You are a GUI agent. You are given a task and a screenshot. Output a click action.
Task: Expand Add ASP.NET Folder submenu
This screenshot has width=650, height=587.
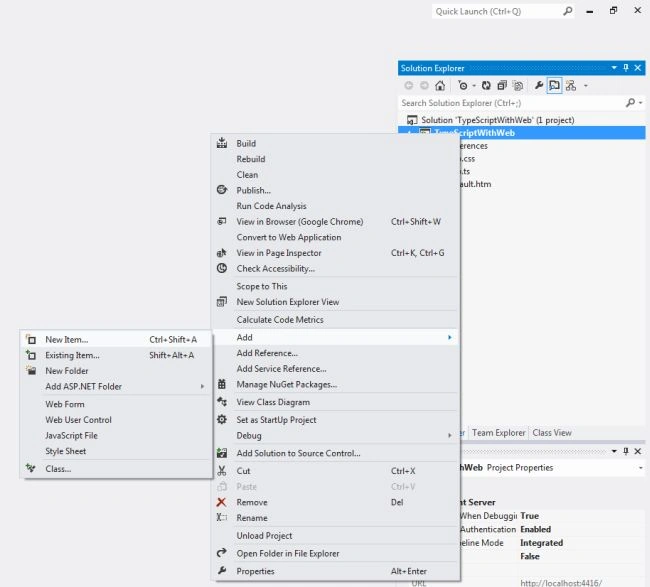click(116, 387)
